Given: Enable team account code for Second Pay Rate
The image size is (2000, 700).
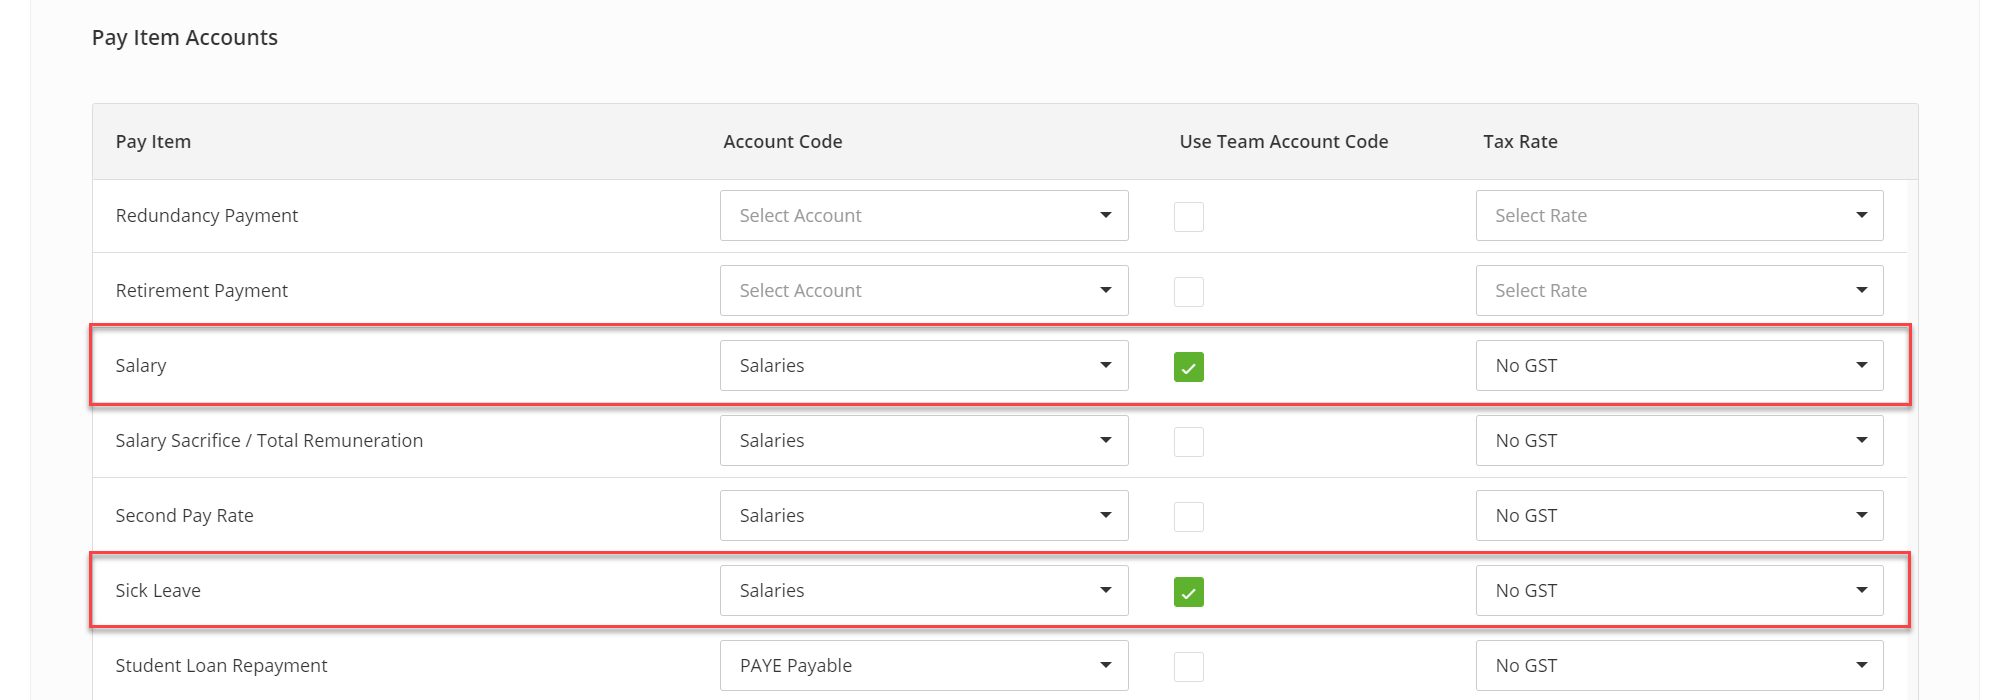Looking at the screenshot, I should click(x=1188, y=517).
